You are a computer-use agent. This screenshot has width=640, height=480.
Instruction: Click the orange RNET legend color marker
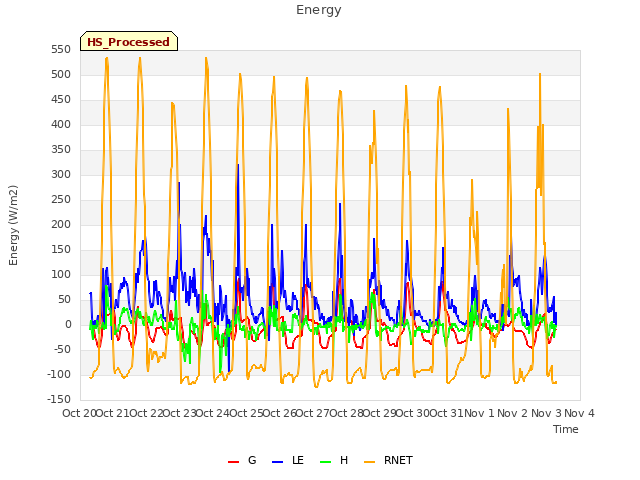(369, 462)
